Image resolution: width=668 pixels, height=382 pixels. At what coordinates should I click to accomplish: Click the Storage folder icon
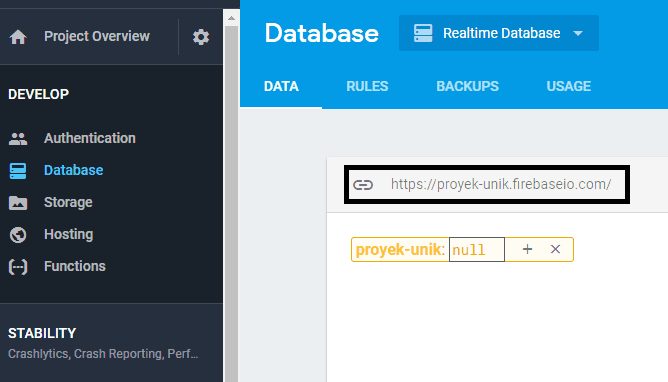click(x=18, y=203)
